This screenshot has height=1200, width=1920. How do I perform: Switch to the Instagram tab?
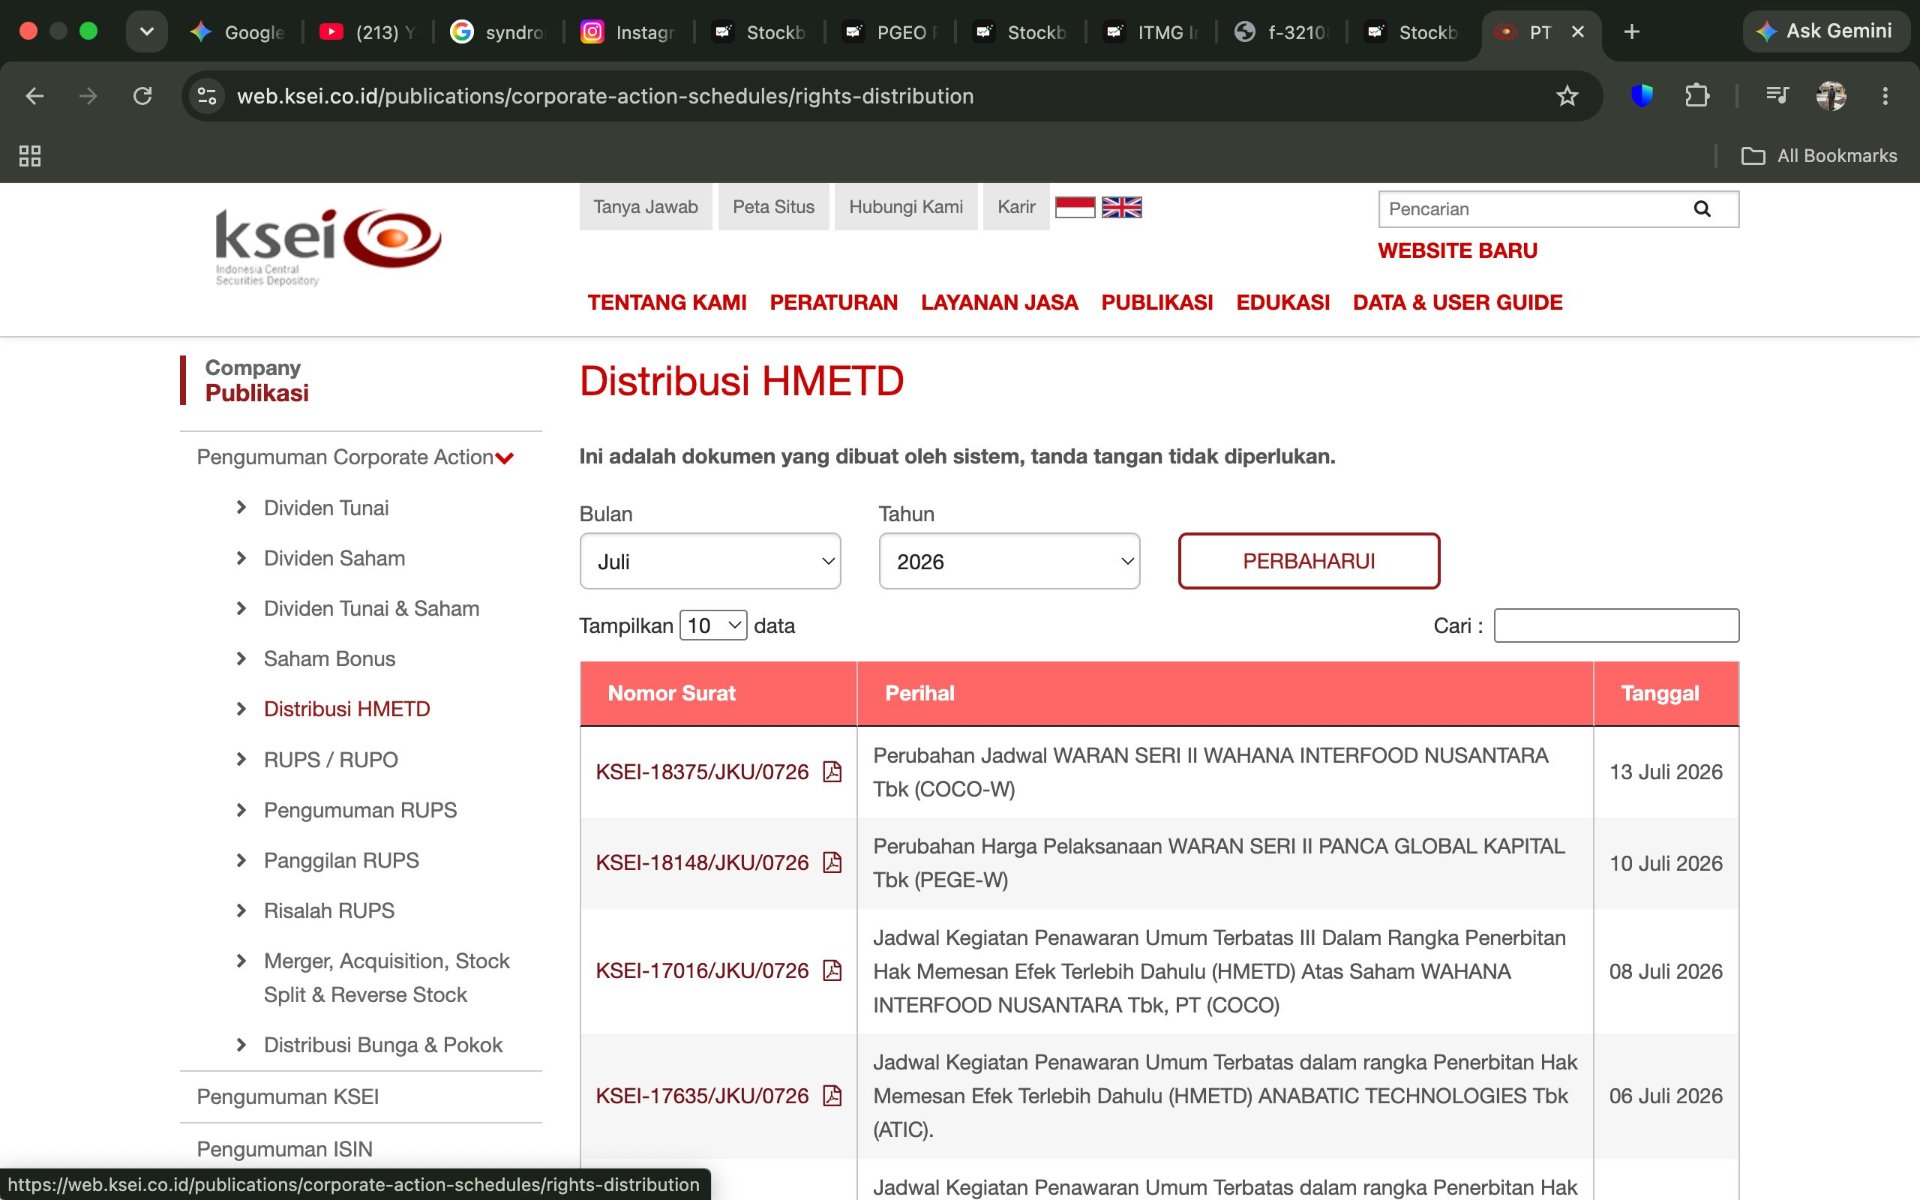tap(628, 32)
